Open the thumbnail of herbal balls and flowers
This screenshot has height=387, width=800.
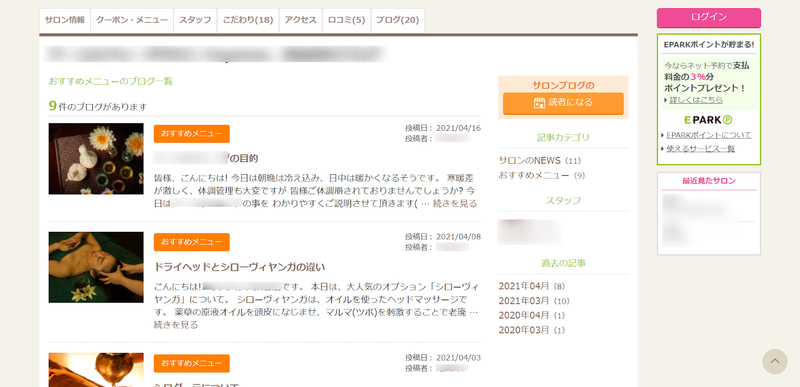[x=96, y=159]
